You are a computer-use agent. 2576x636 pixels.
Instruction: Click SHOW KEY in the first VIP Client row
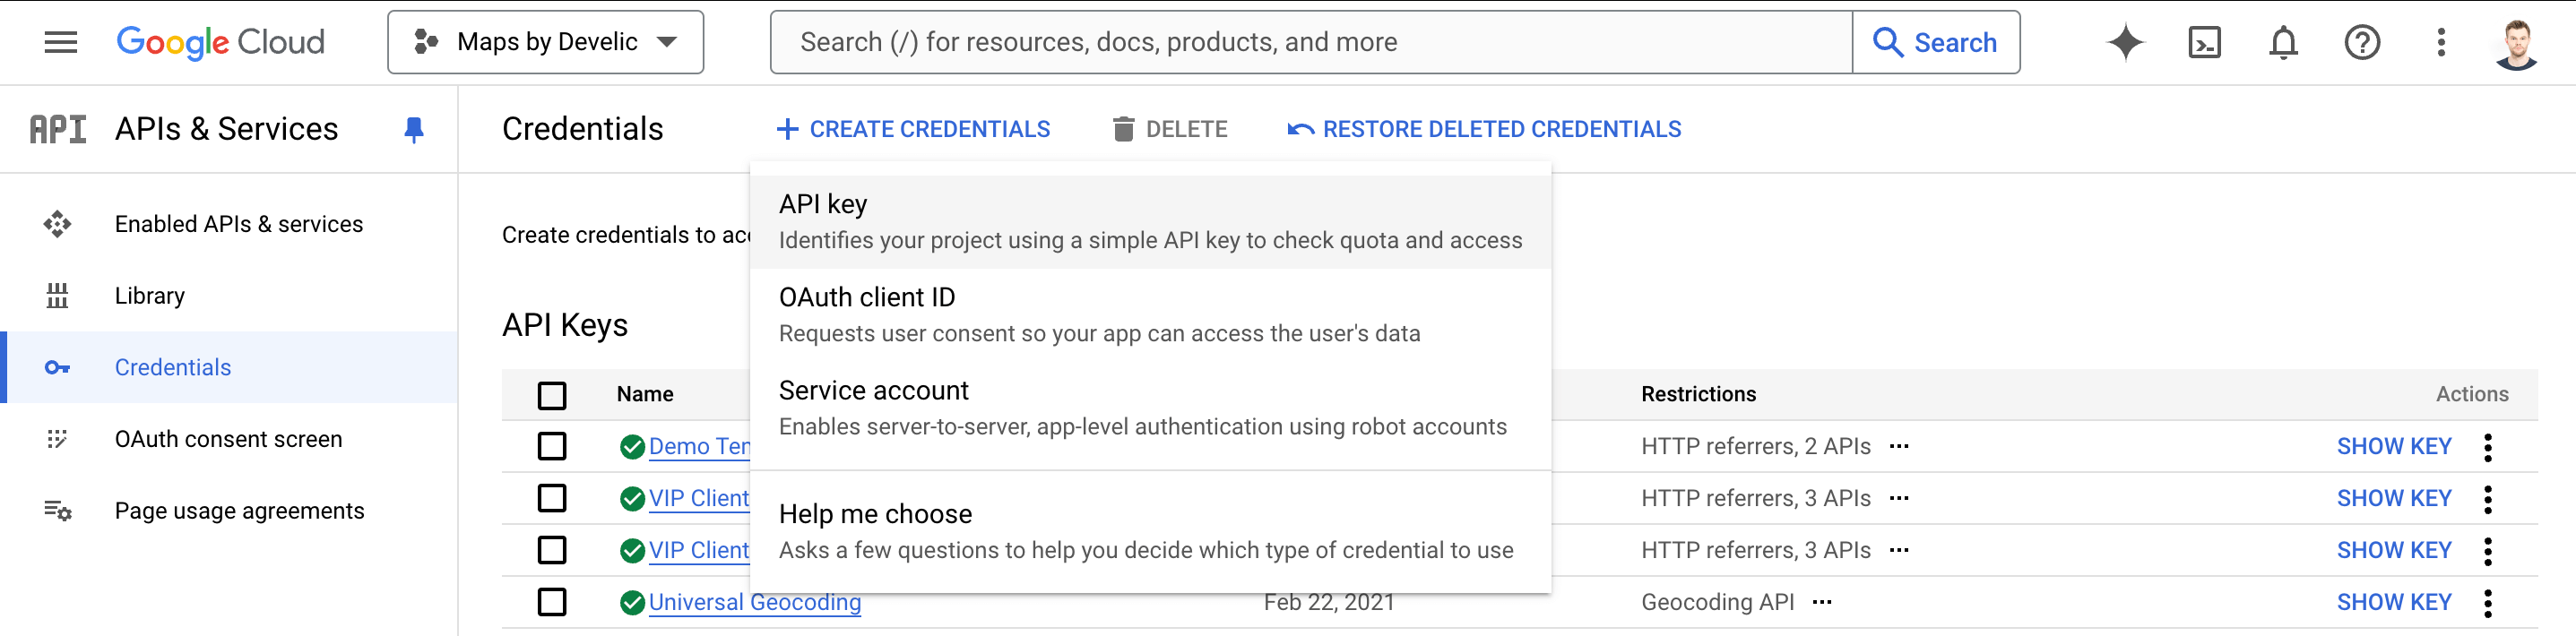click(2394, 498)
